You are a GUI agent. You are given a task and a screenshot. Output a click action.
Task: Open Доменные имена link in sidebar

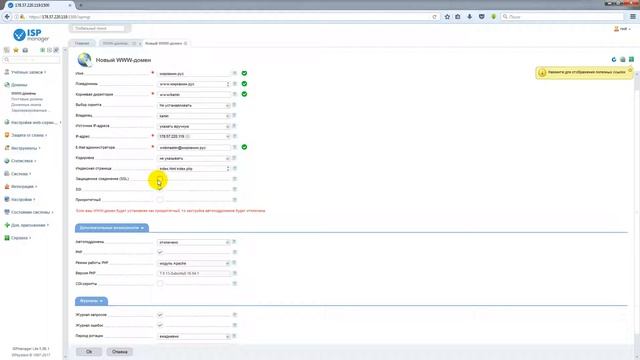pos(26,105)
